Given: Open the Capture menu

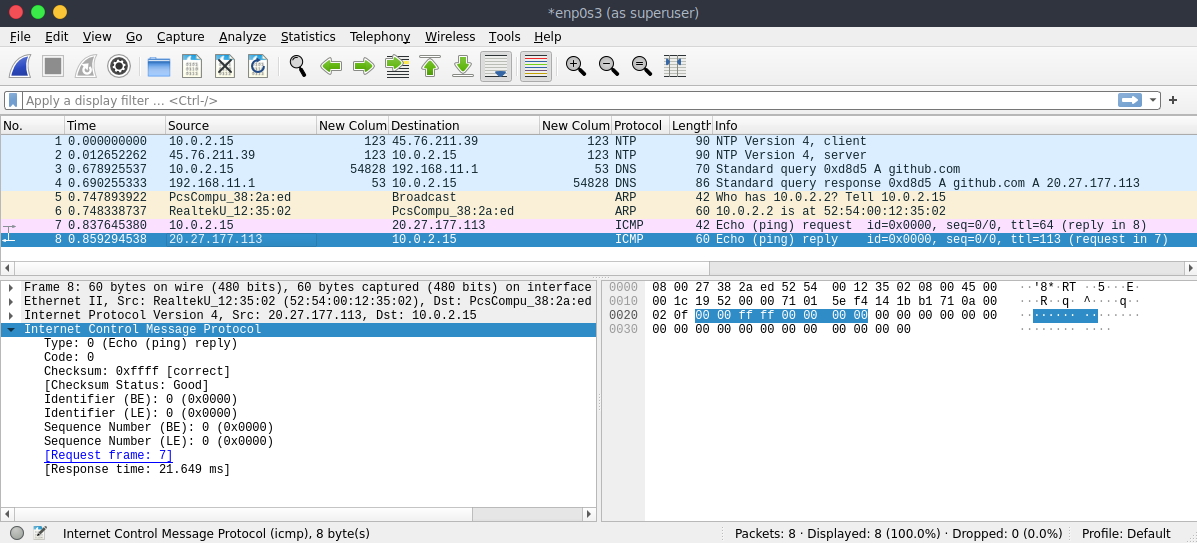Looking at the screenshot, I should click(180, 37).
